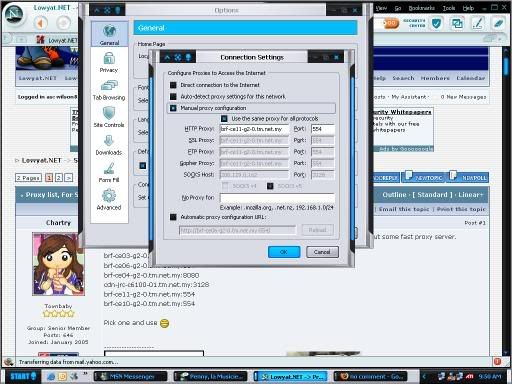The height and width of the screenshot is (384, 512).
Task: Toggle Use the same proxy for all protocols
Action: point(224,119)
